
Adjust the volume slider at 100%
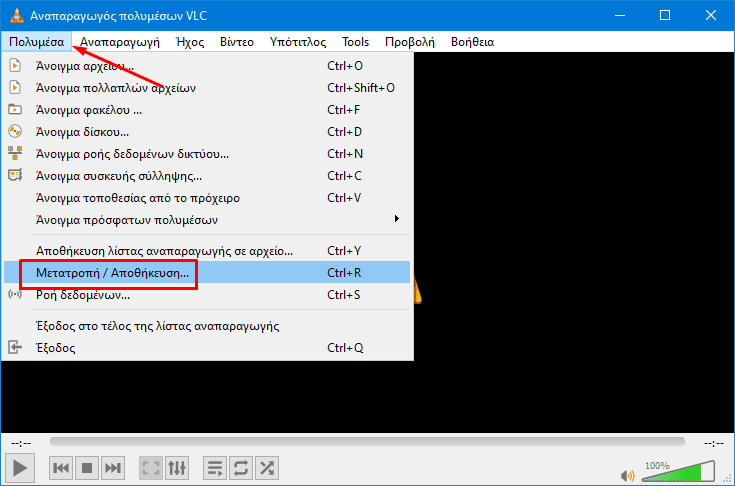pos(678,471)
